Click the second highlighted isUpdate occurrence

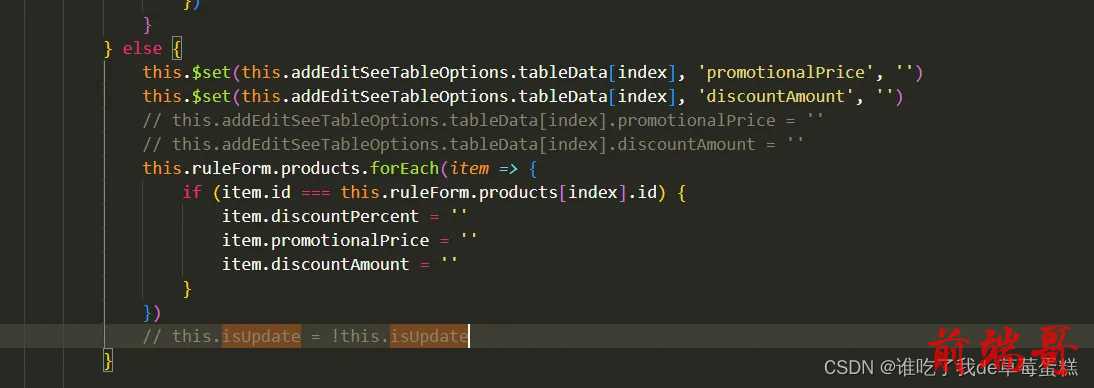tap(429, 336)
